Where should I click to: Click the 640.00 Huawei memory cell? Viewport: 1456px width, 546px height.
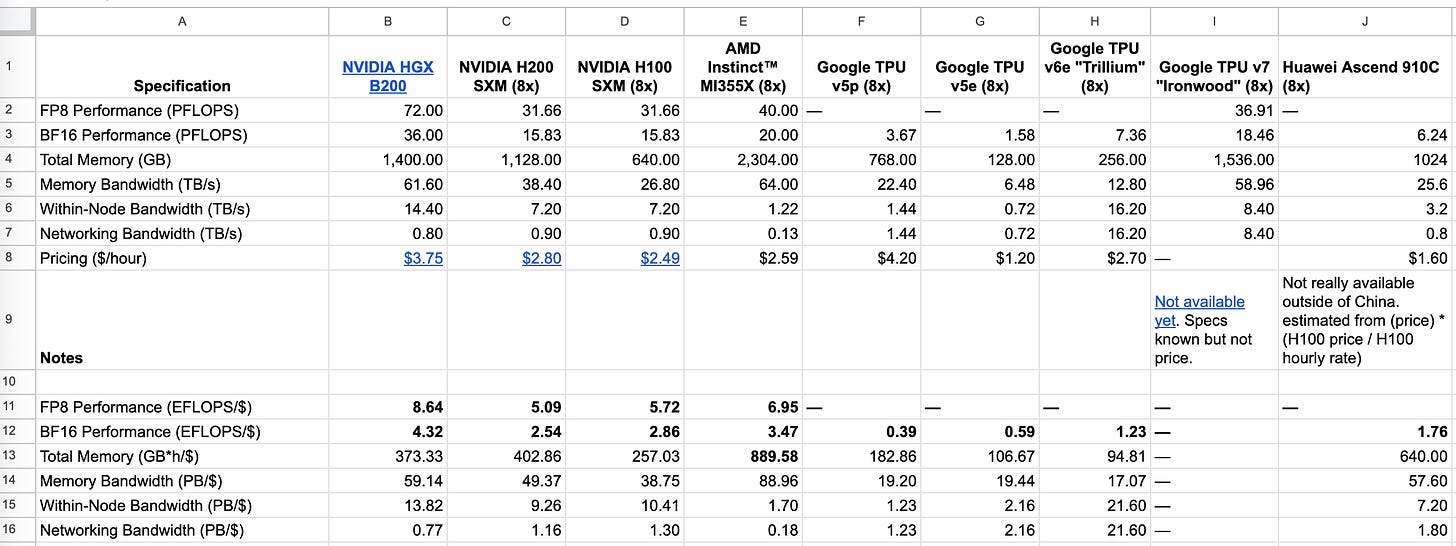(x=1367, y=456)
